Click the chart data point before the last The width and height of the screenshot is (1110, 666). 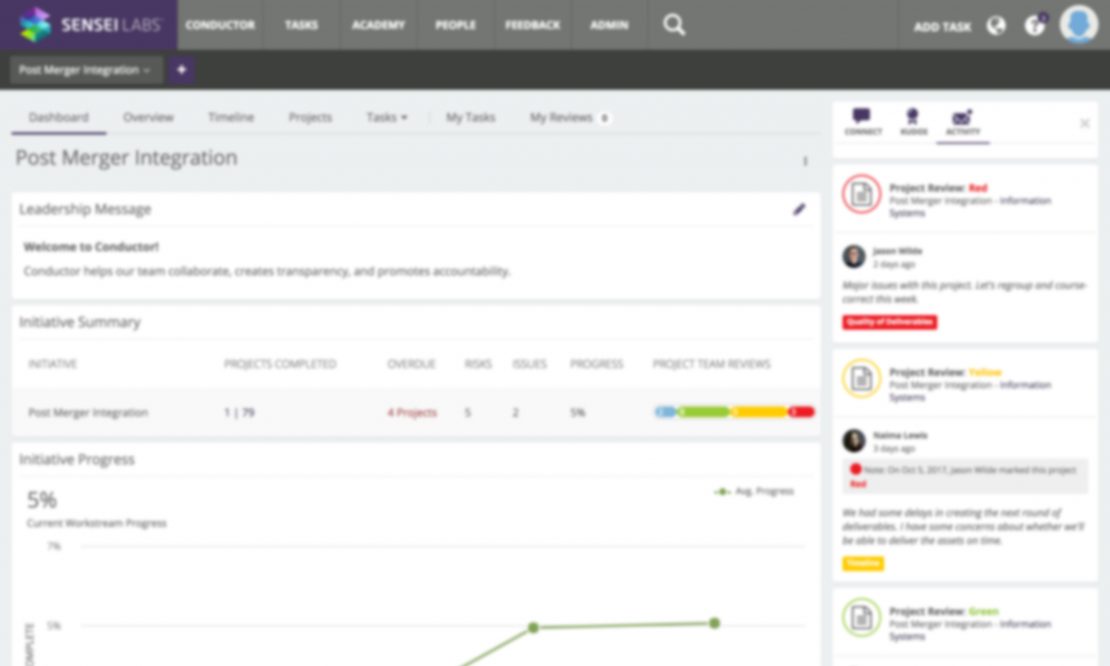pyautogui.click(x=533, y=628)
